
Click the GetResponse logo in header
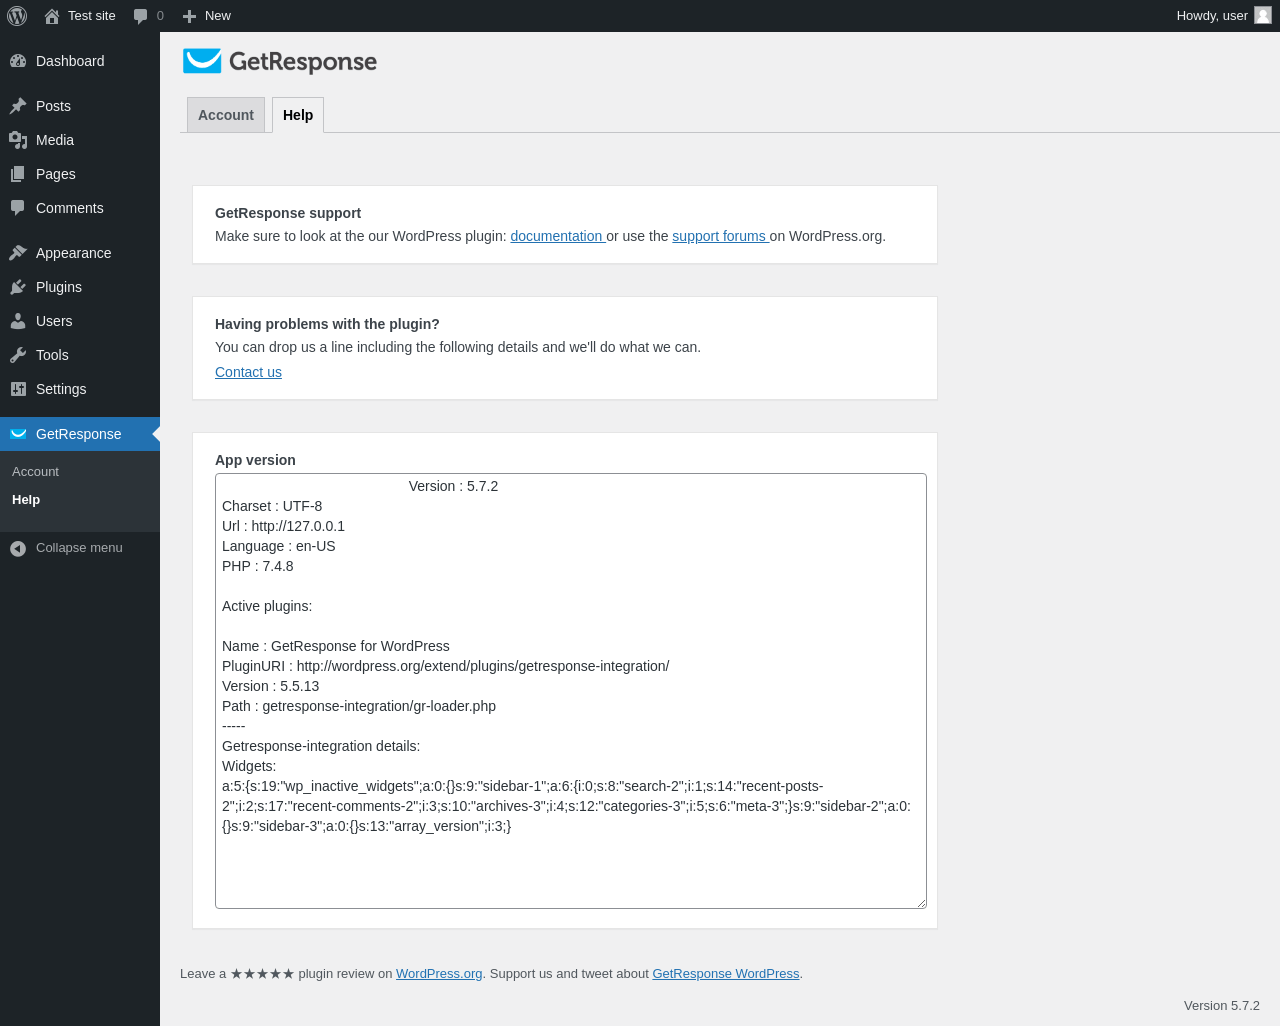pyautogui.click(x=280, y=62)
